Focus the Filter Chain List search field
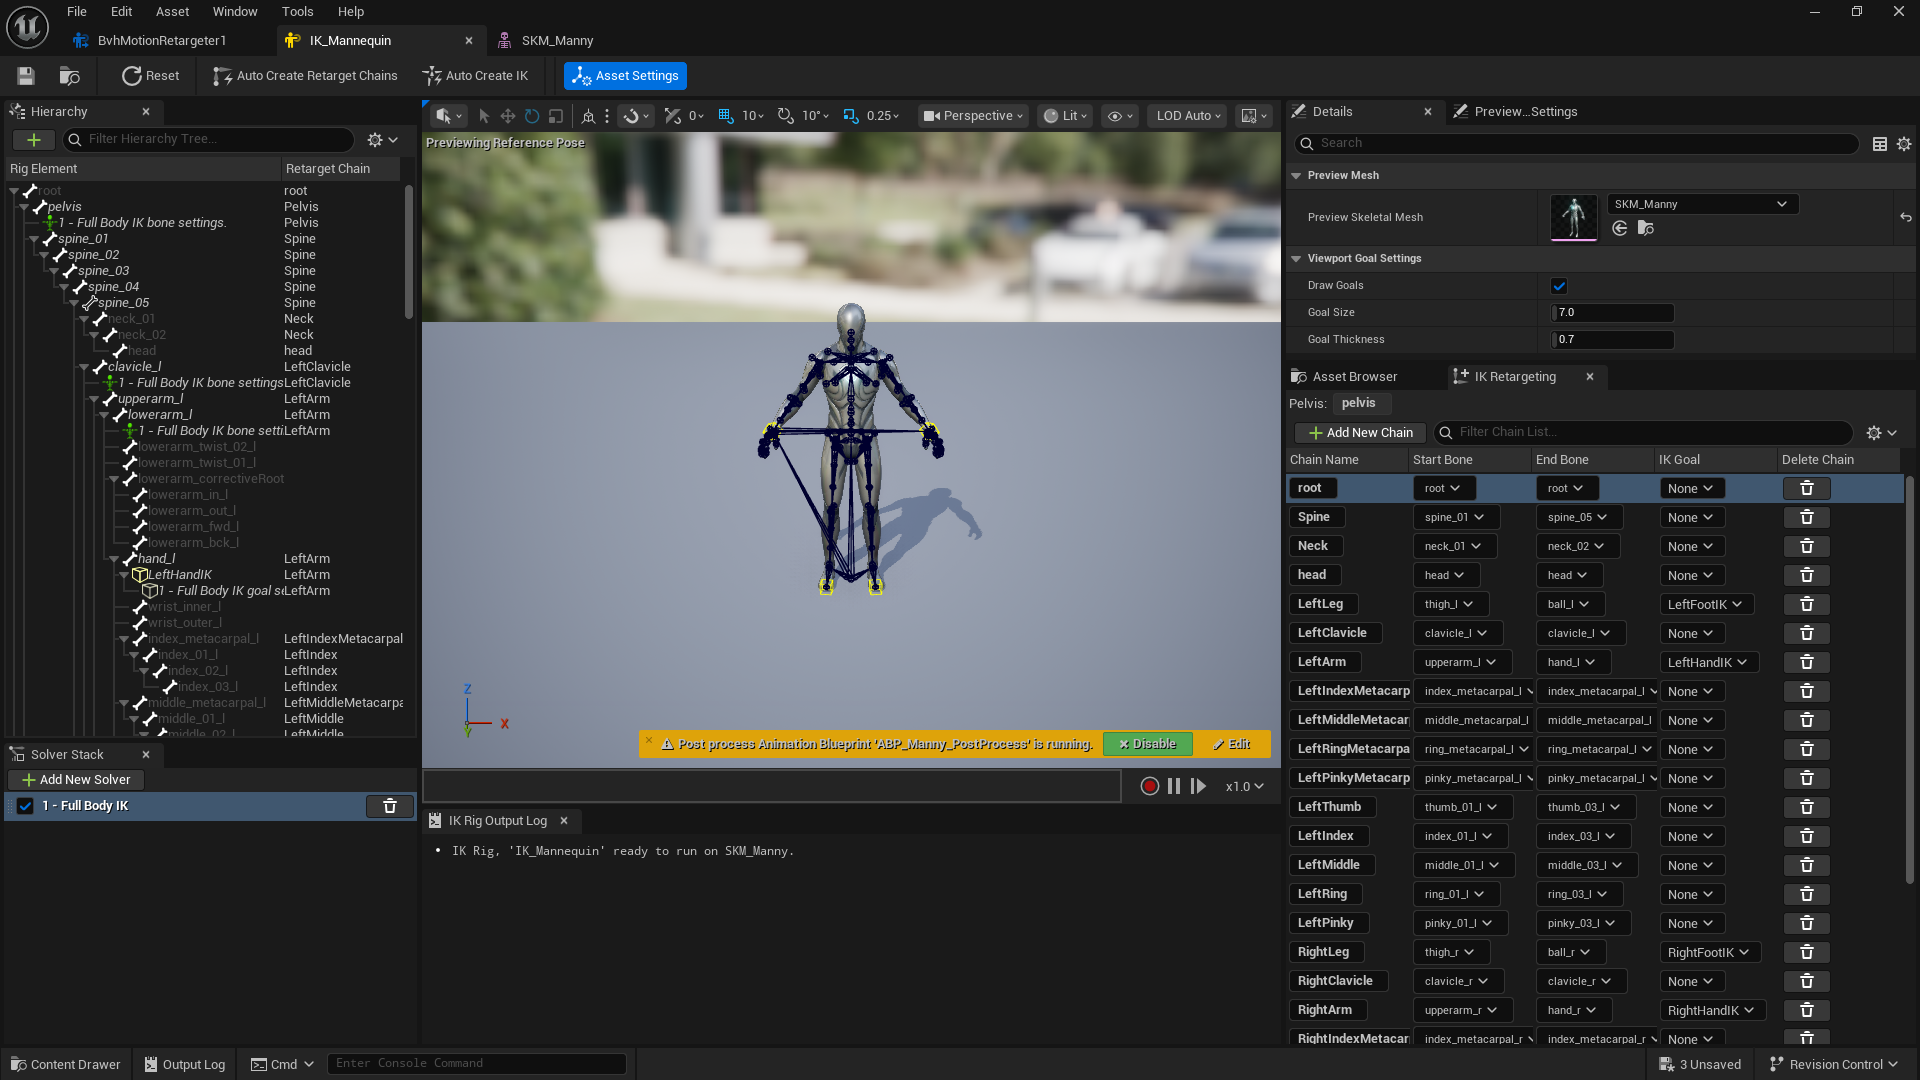Screen dimensions: 1920x1080 tap(1640, 432)
